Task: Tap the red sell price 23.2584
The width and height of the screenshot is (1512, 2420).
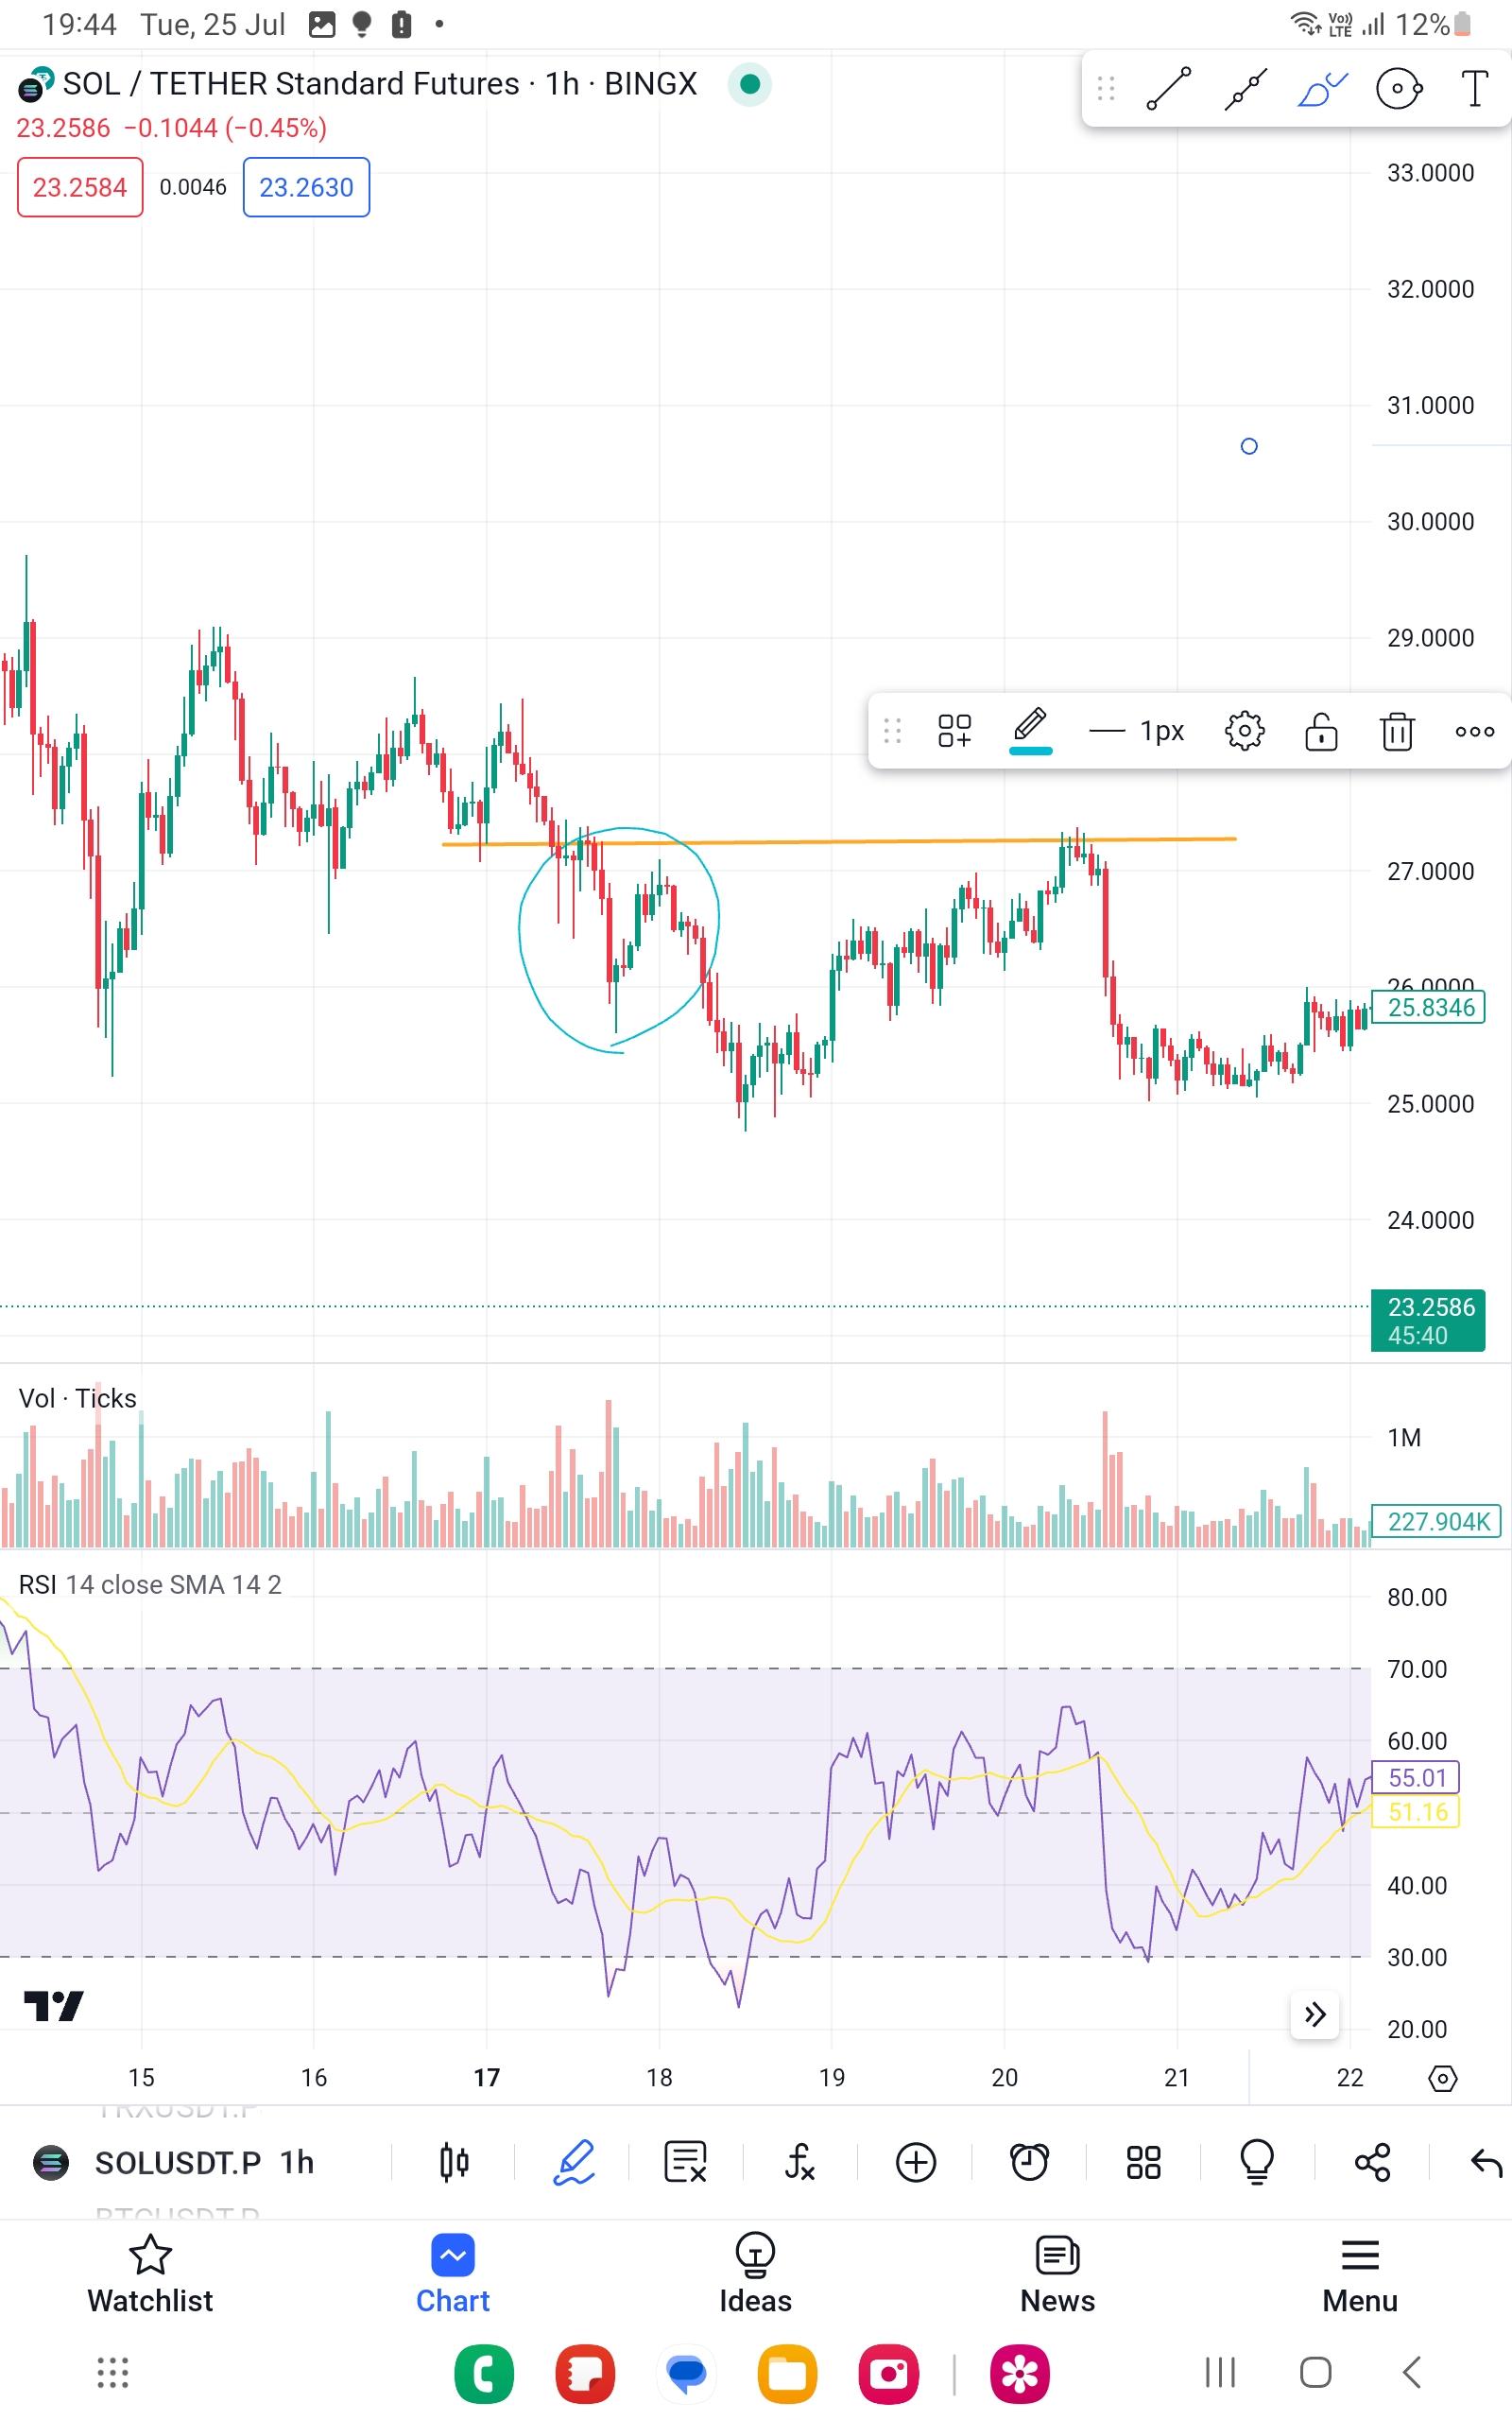Action: pyautogui.click(x=80, y=187)
